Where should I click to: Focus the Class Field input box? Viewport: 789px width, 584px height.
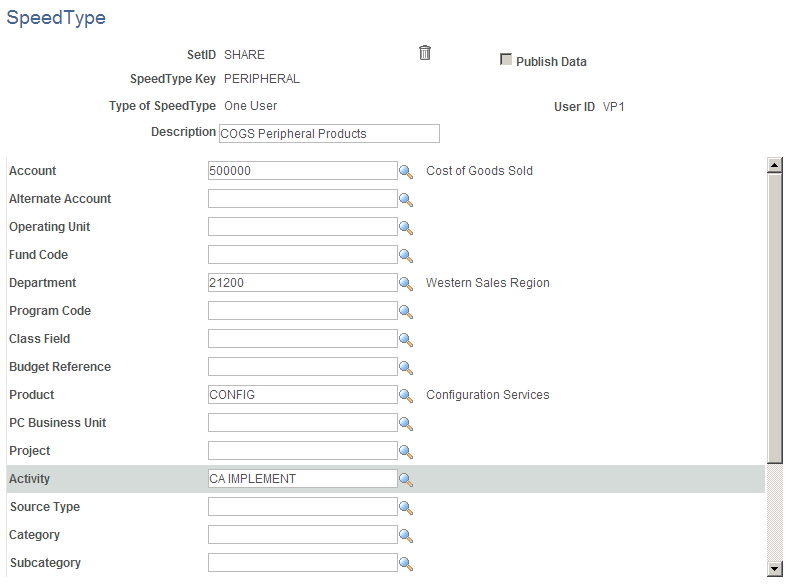[x=302, y=339]
